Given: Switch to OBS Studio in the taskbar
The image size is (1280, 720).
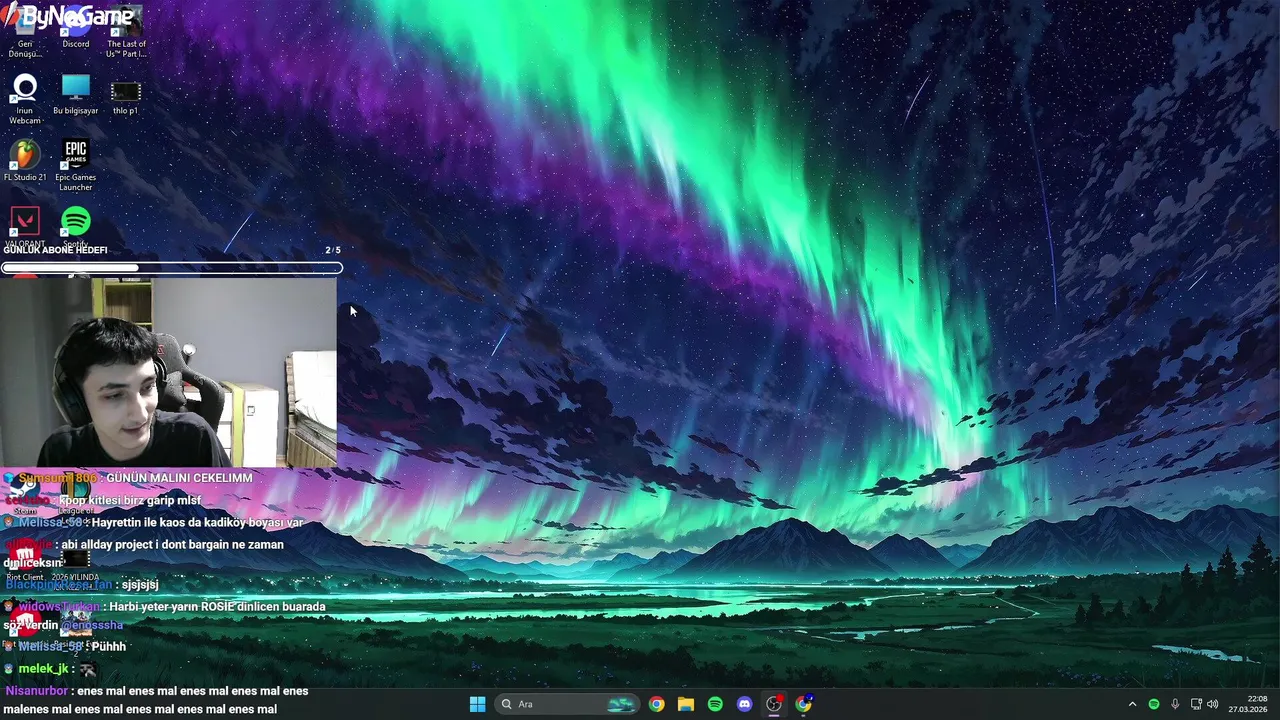Looking at the screenshot, I should coord(774,704).
